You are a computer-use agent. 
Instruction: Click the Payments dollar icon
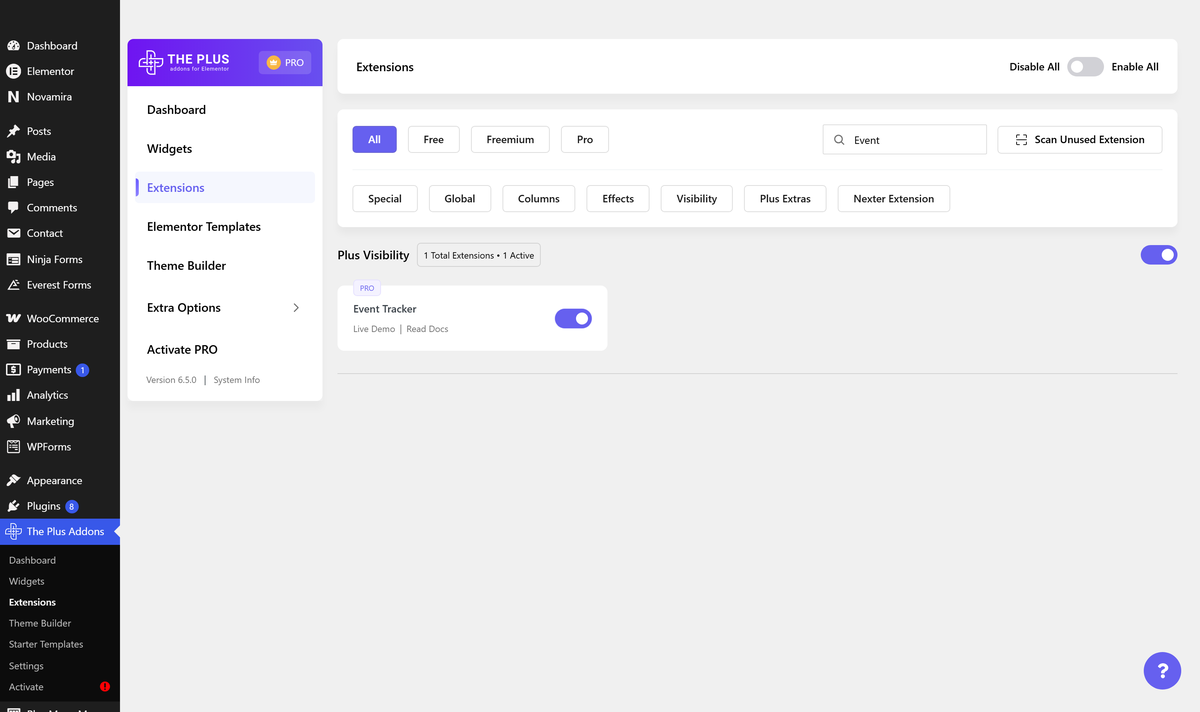tap(14, 370)
